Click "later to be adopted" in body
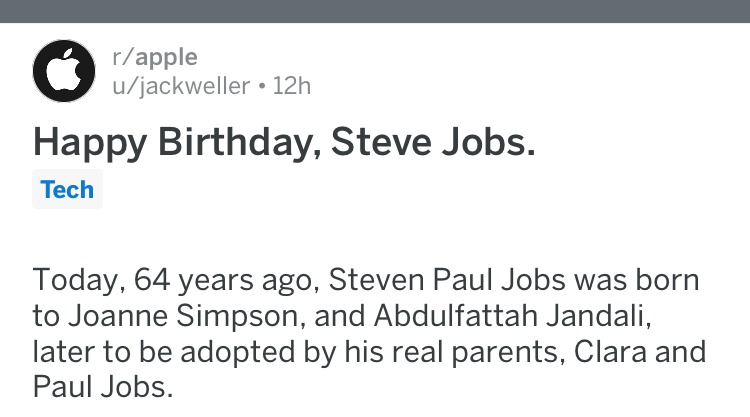This screenshot has width=750, height=417. [164, 352]
